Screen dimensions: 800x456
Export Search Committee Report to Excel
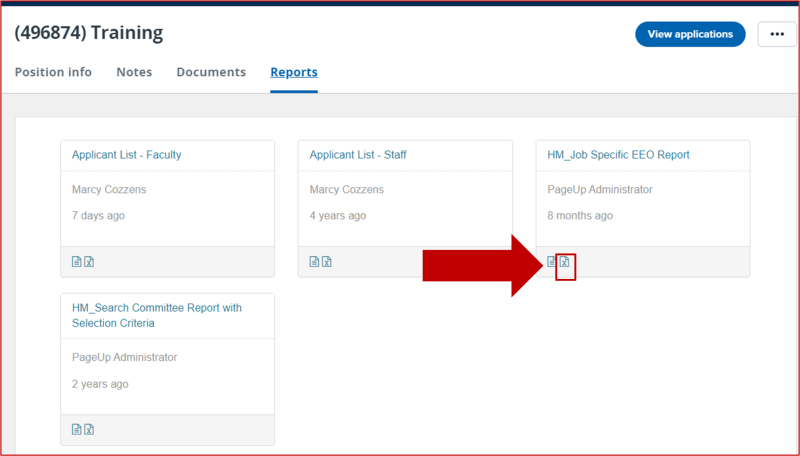[89, 430]
